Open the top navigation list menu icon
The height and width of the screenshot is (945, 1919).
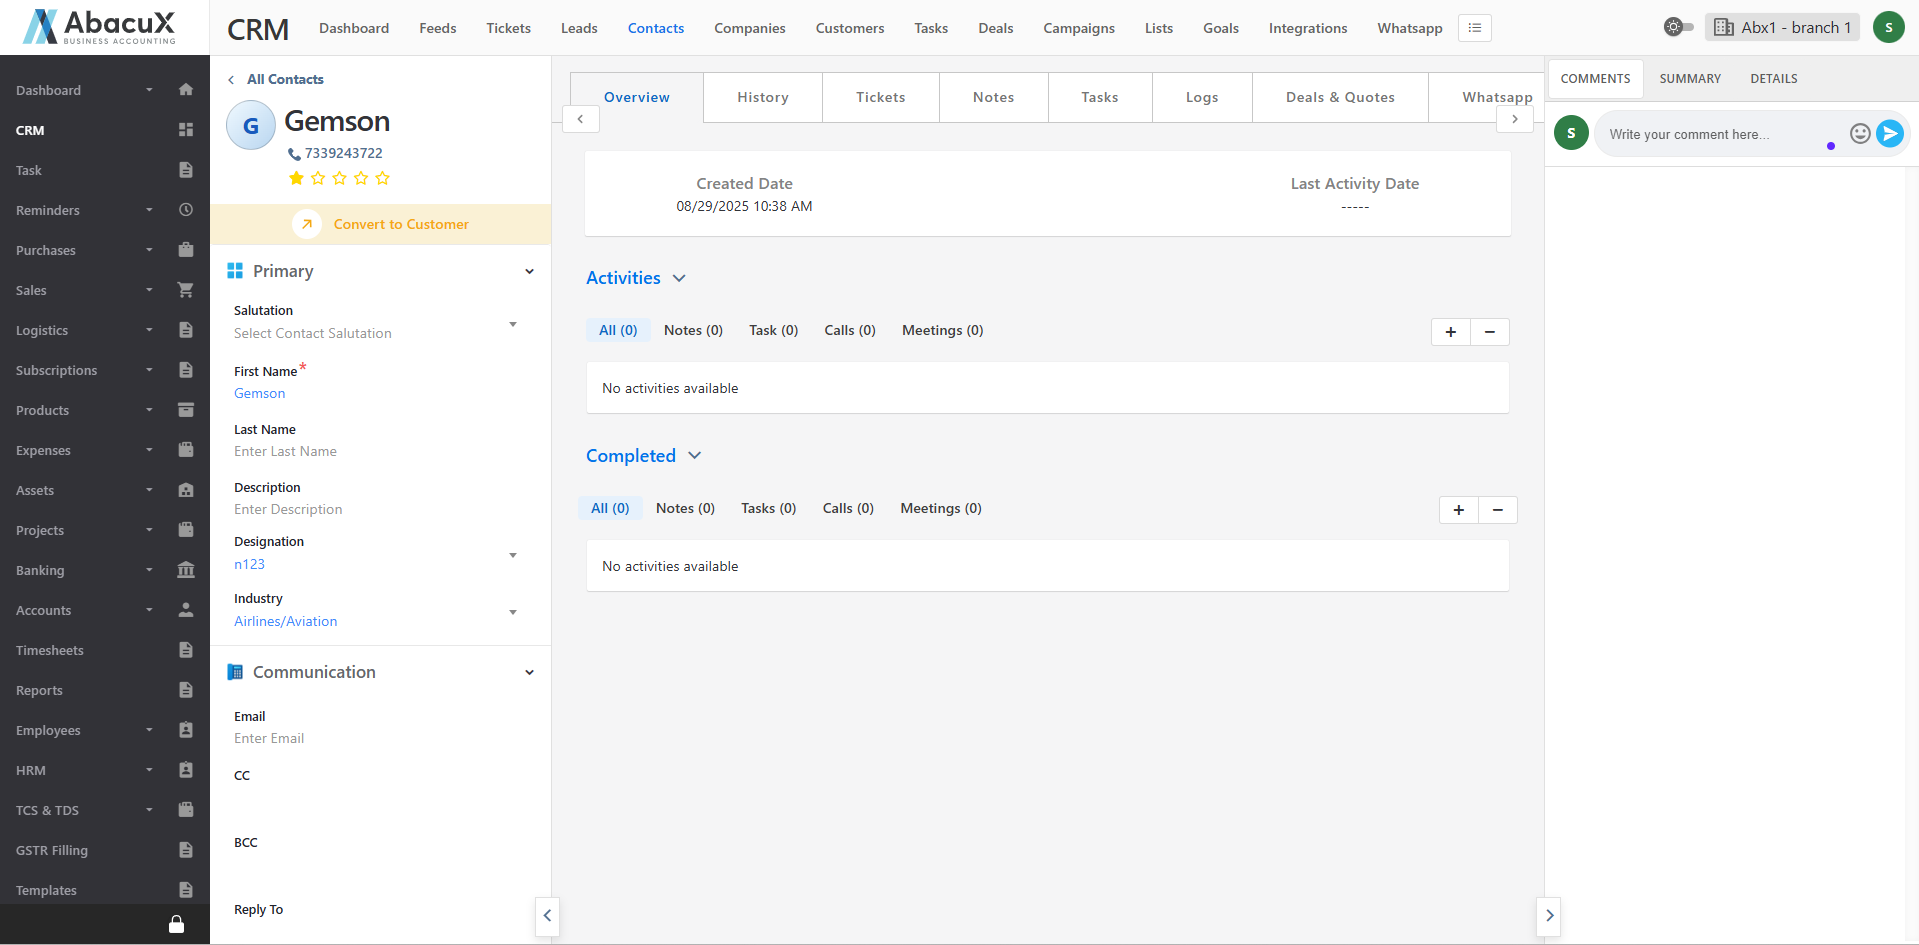pos(1474,28)
